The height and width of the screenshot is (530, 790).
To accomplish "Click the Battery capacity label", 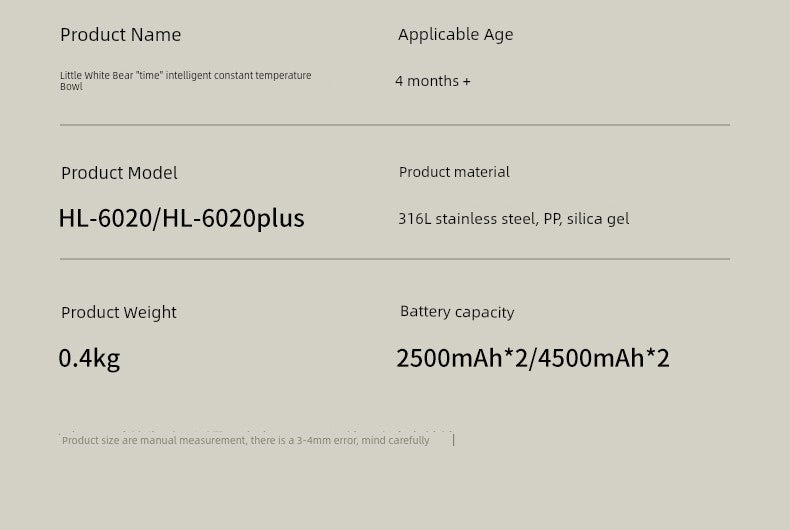I will (x=457, y=312).
